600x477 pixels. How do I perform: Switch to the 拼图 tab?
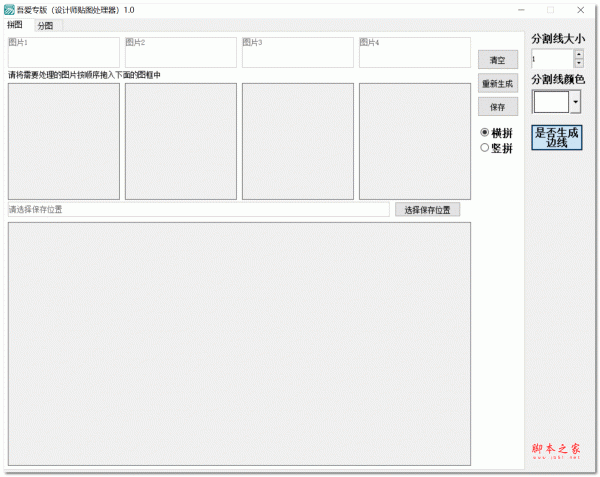pos(15,25)
